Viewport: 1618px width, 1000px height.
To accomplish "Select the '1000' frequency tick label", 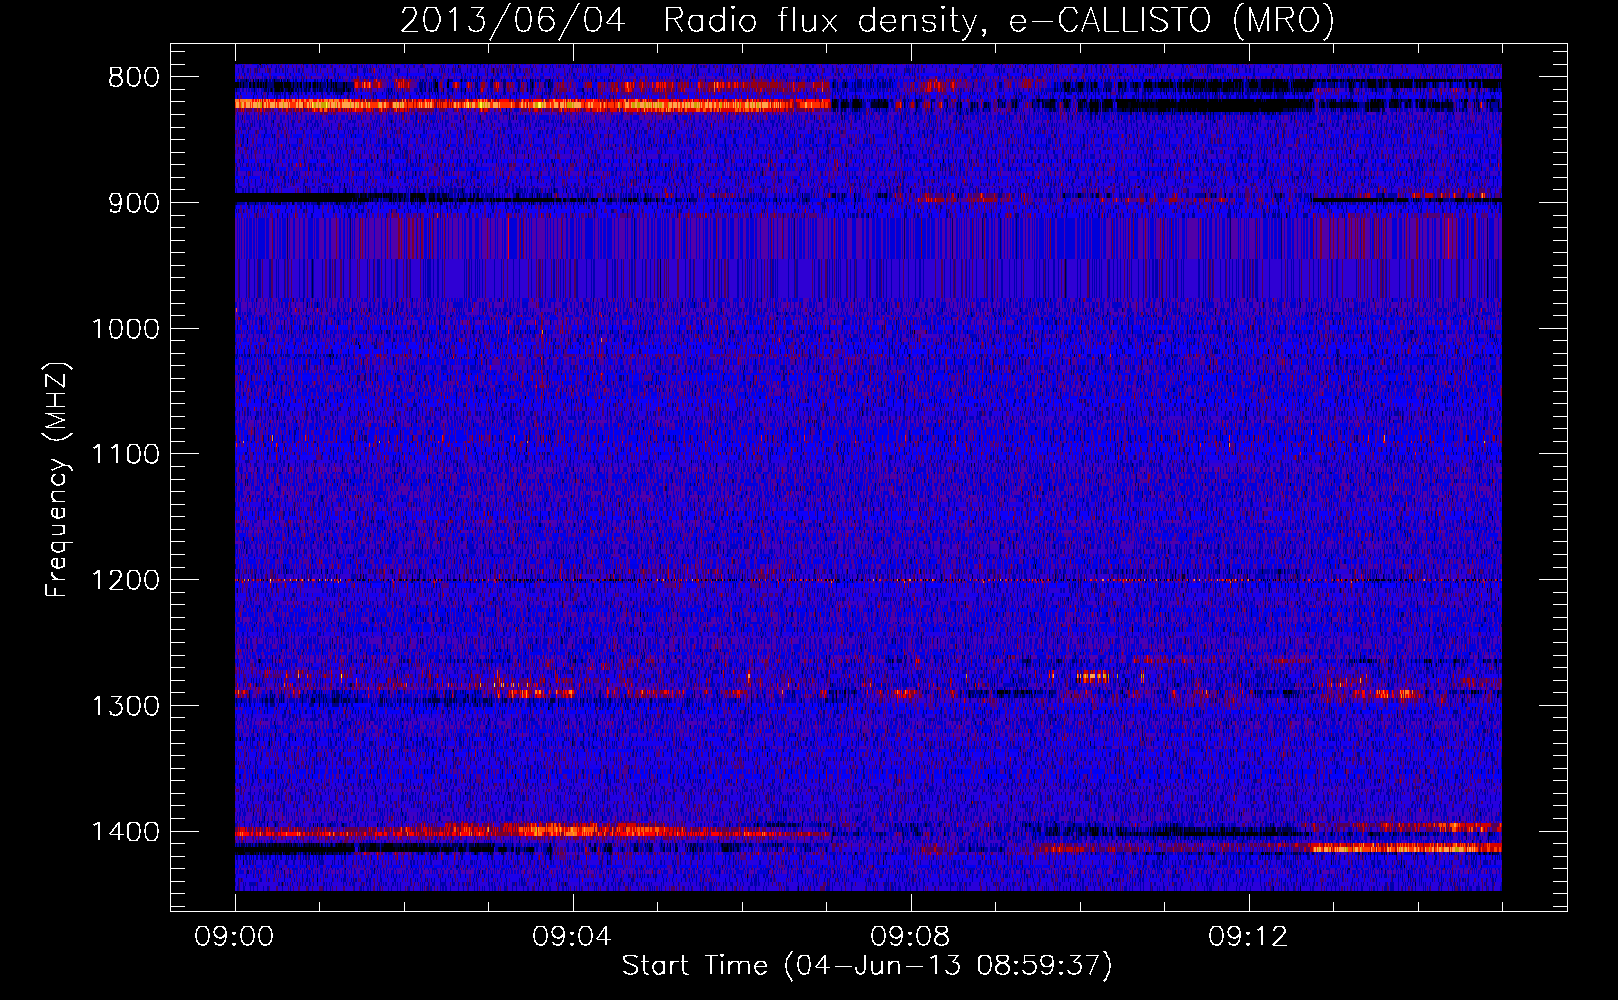I will 126,329.
